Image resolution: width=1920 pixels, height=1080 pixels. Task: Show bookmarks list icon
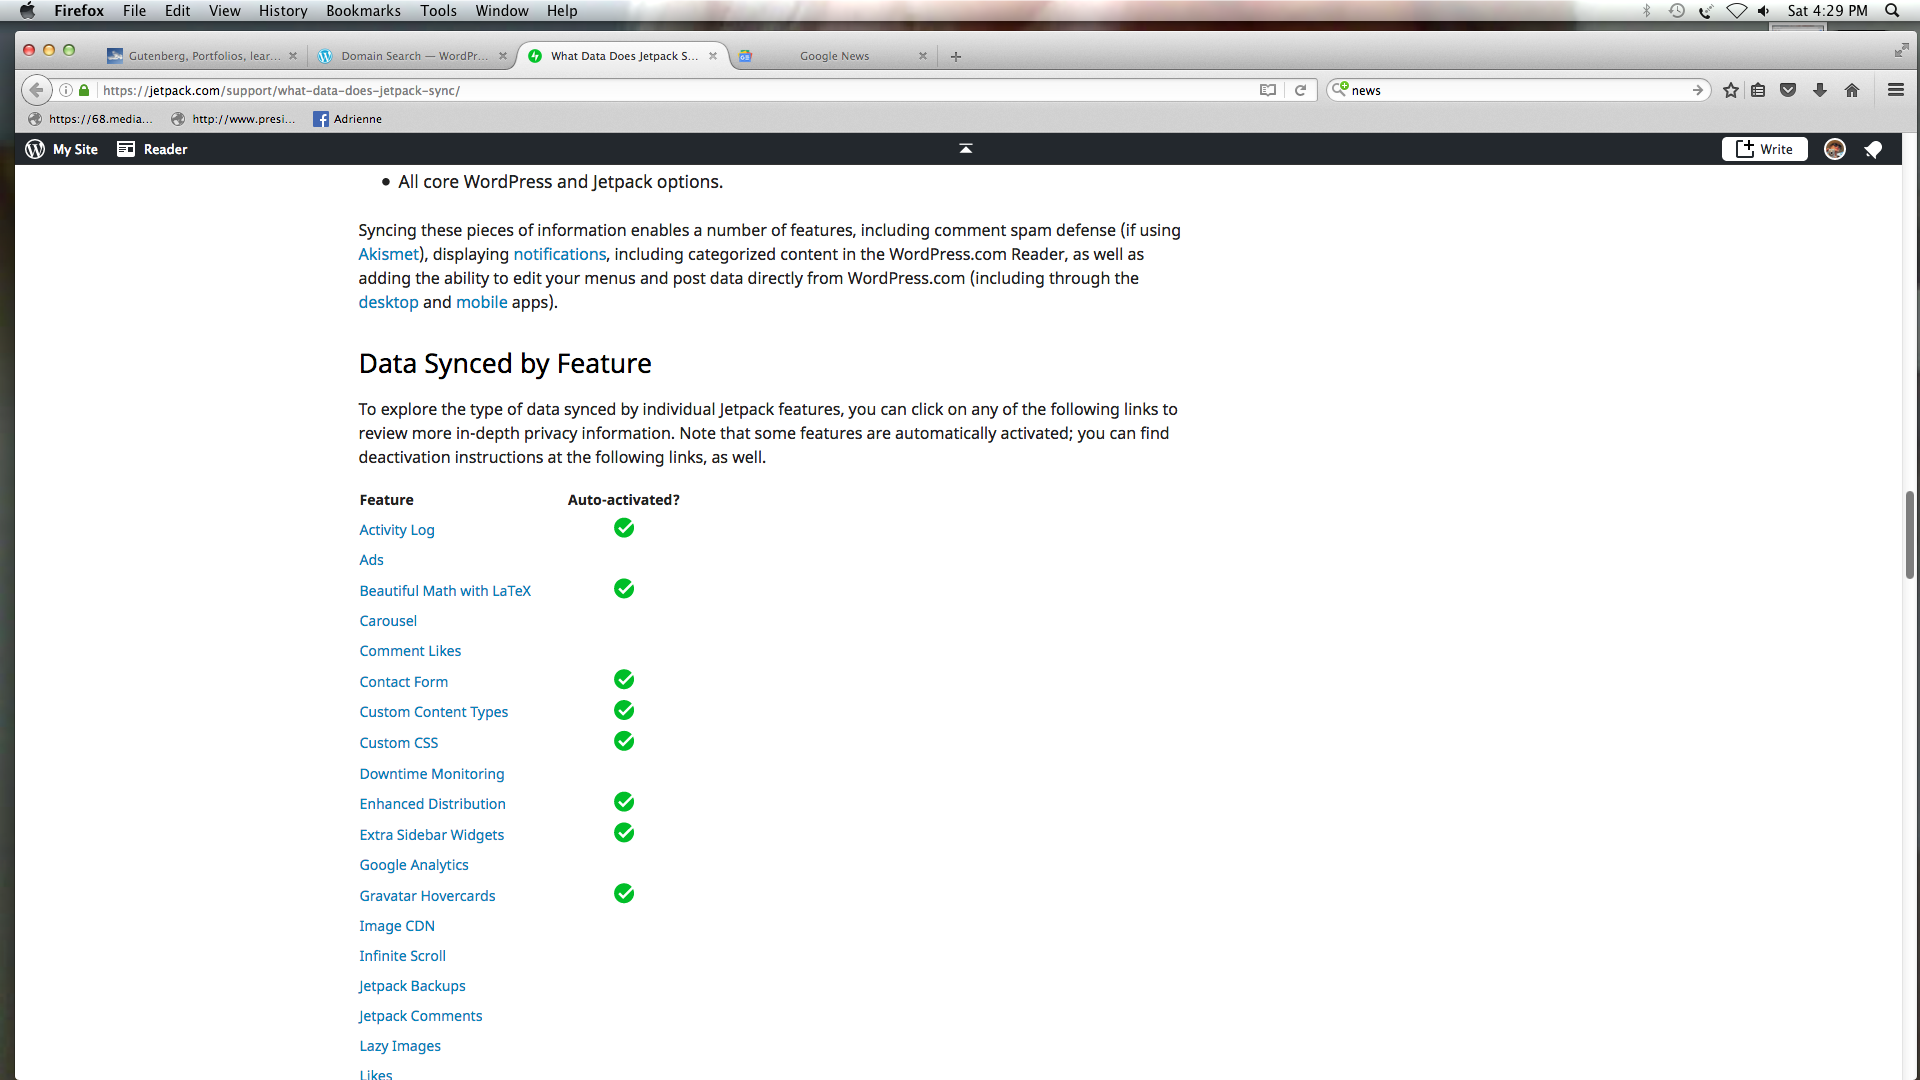[x=1758, y=90]
